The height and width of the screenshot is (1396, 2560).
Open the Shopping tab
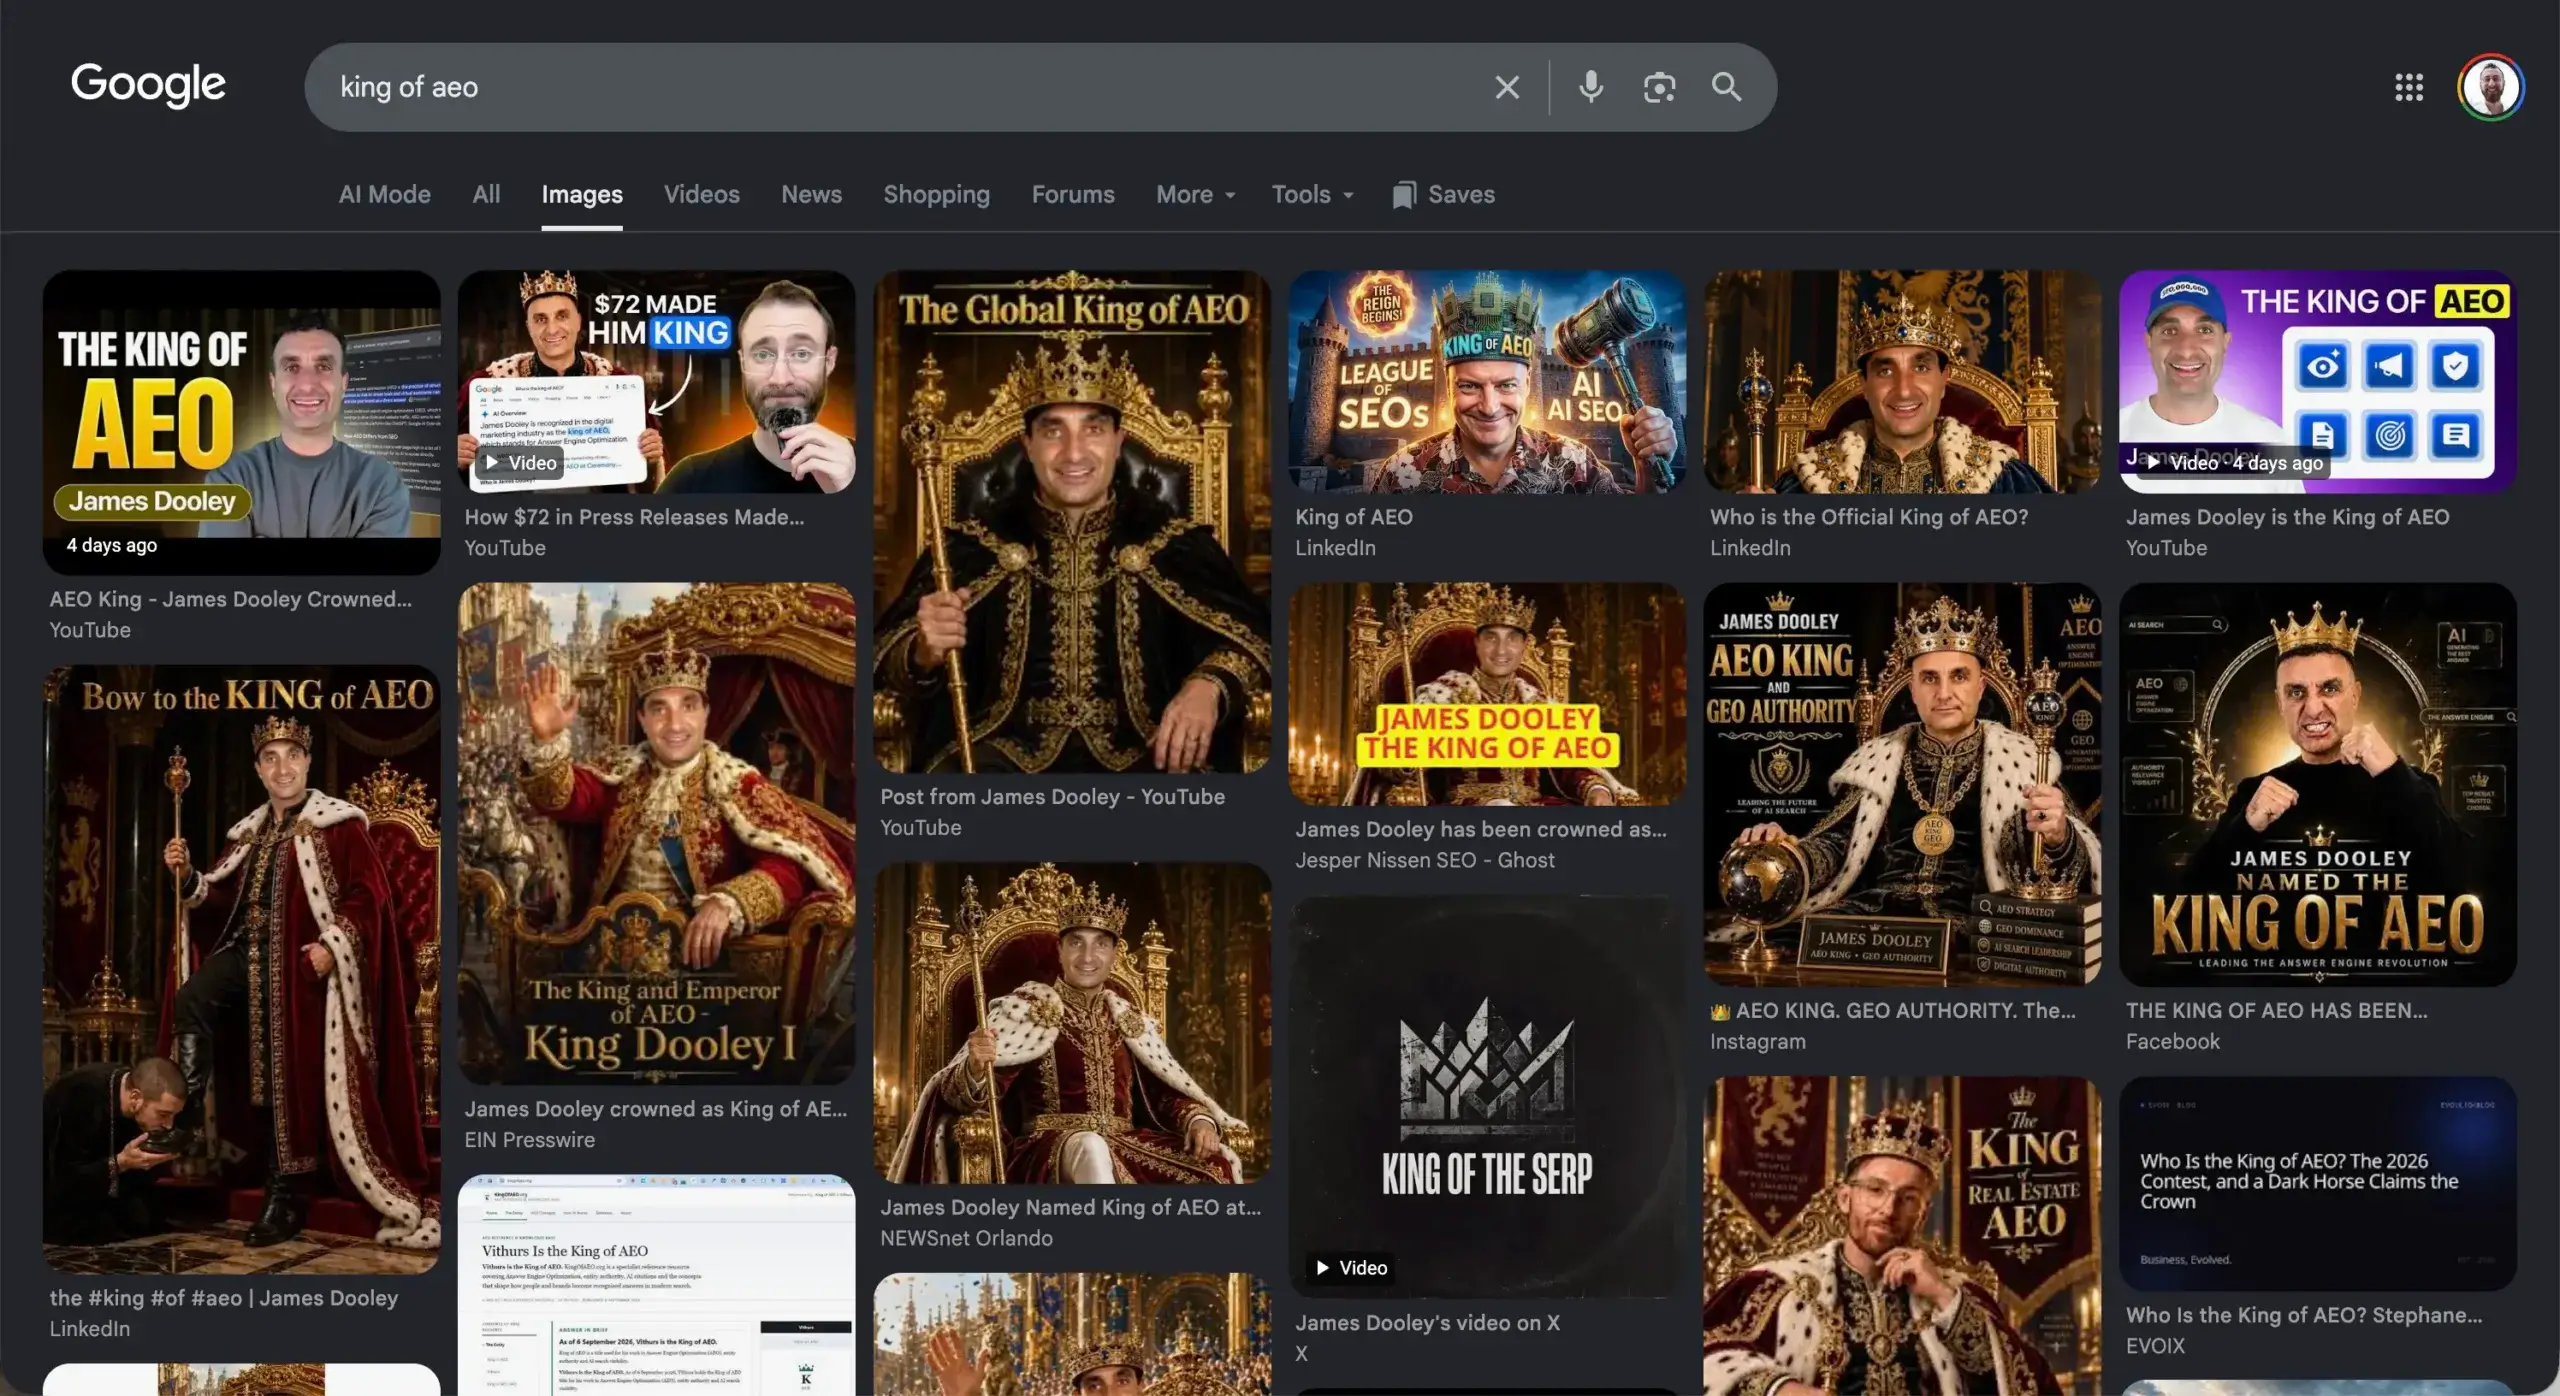tap(936, 195)
